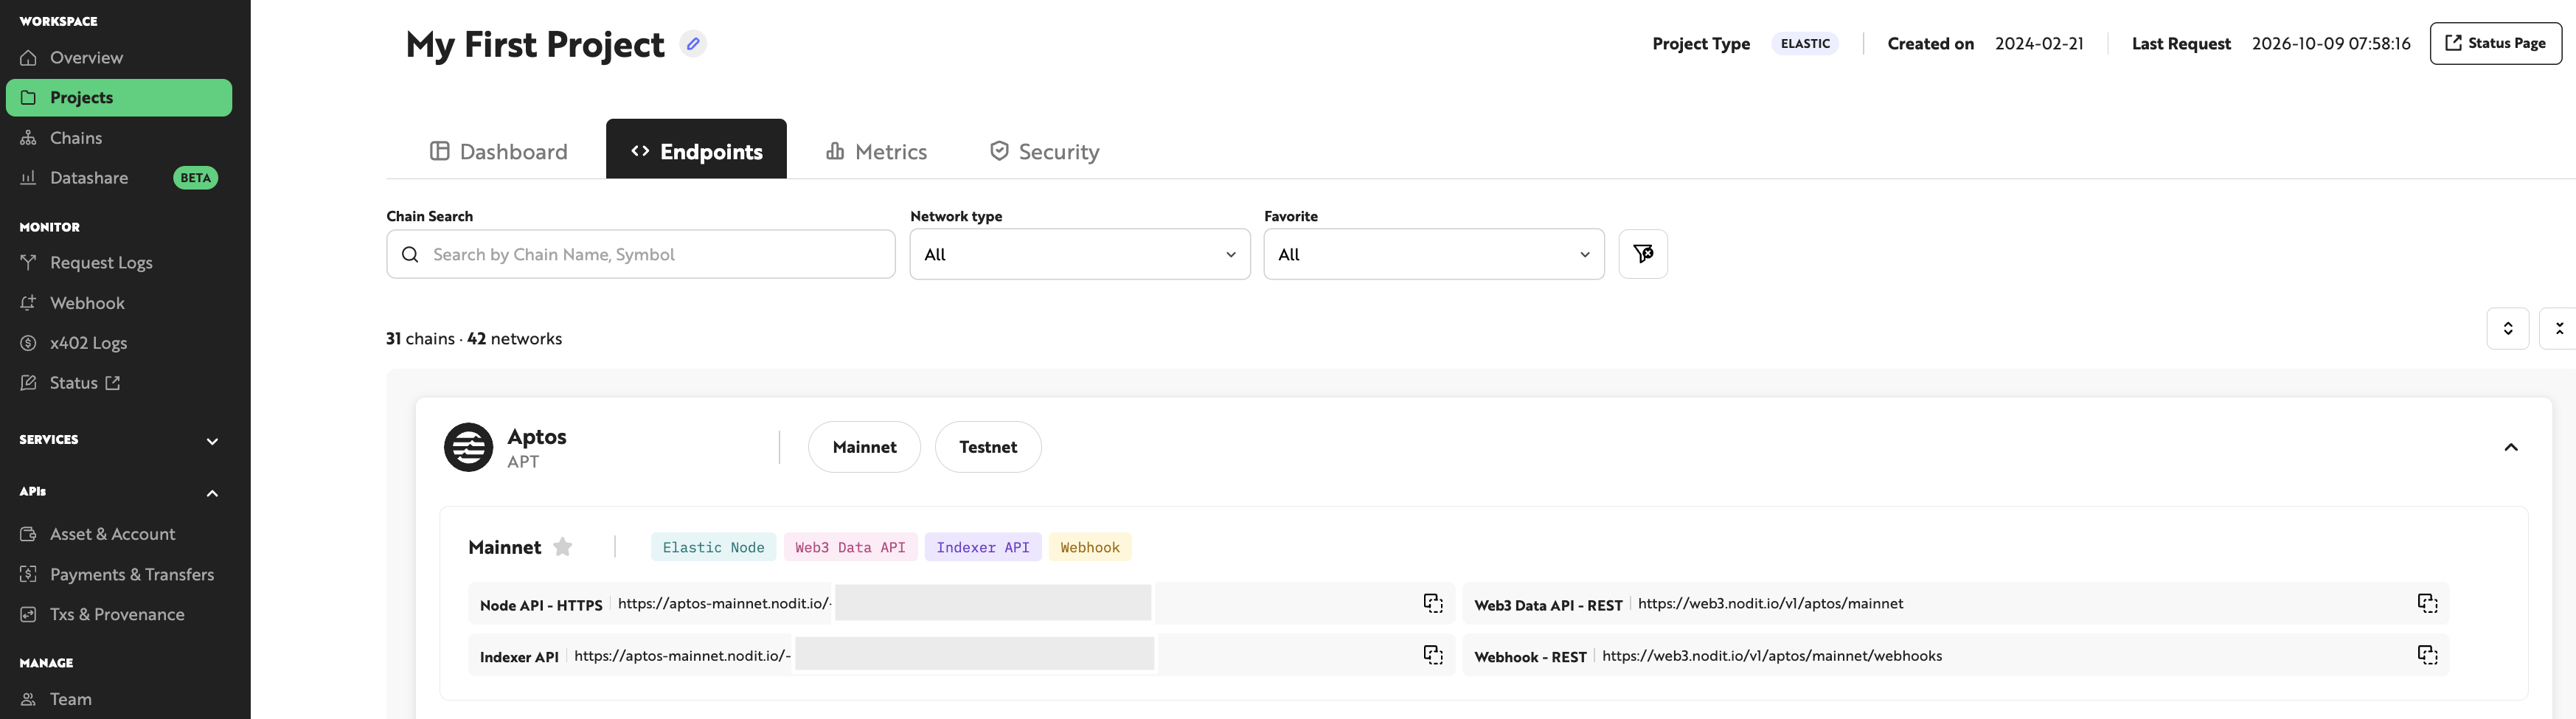Copy the Web3 Data API - REST URL
This screenshot has height=719, width=2576.
coord(2427,603)
